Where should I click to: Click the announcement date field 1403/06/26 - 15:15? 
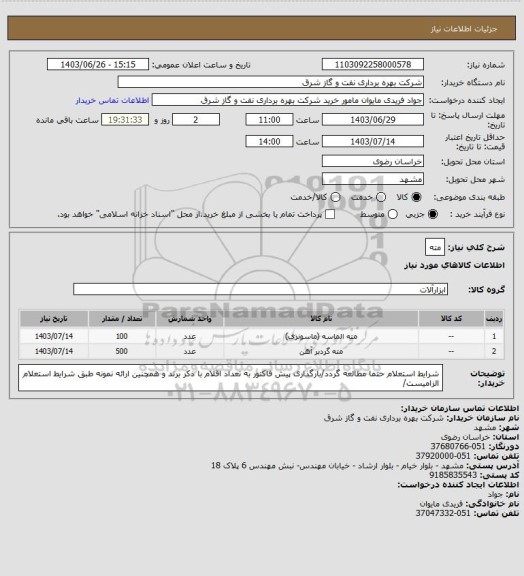tap(98, 64)
